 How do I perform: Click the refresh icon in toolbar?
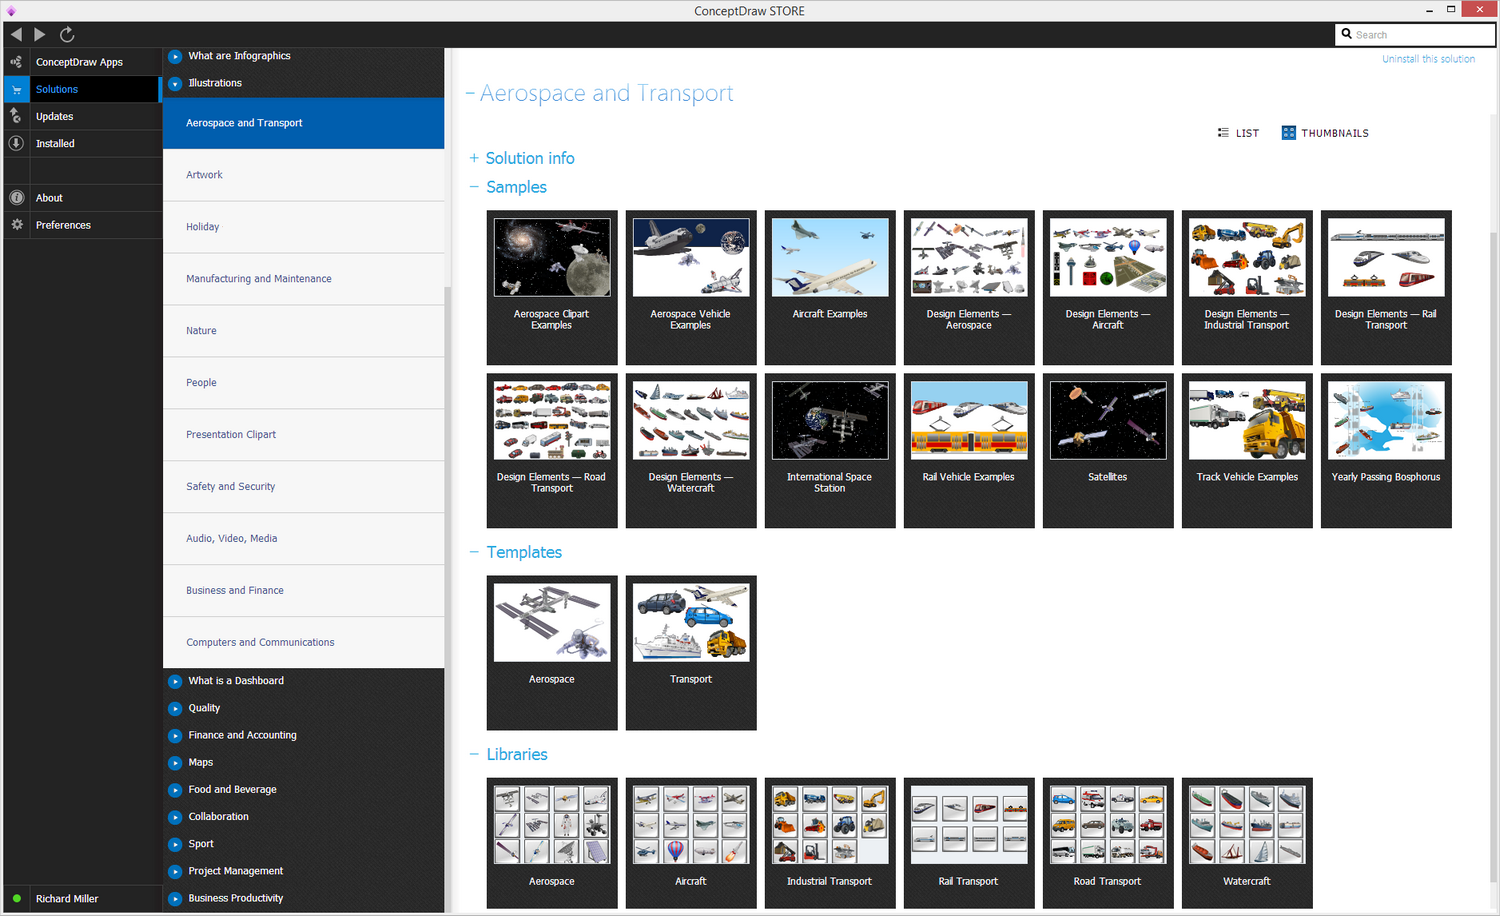pos(67,34)
